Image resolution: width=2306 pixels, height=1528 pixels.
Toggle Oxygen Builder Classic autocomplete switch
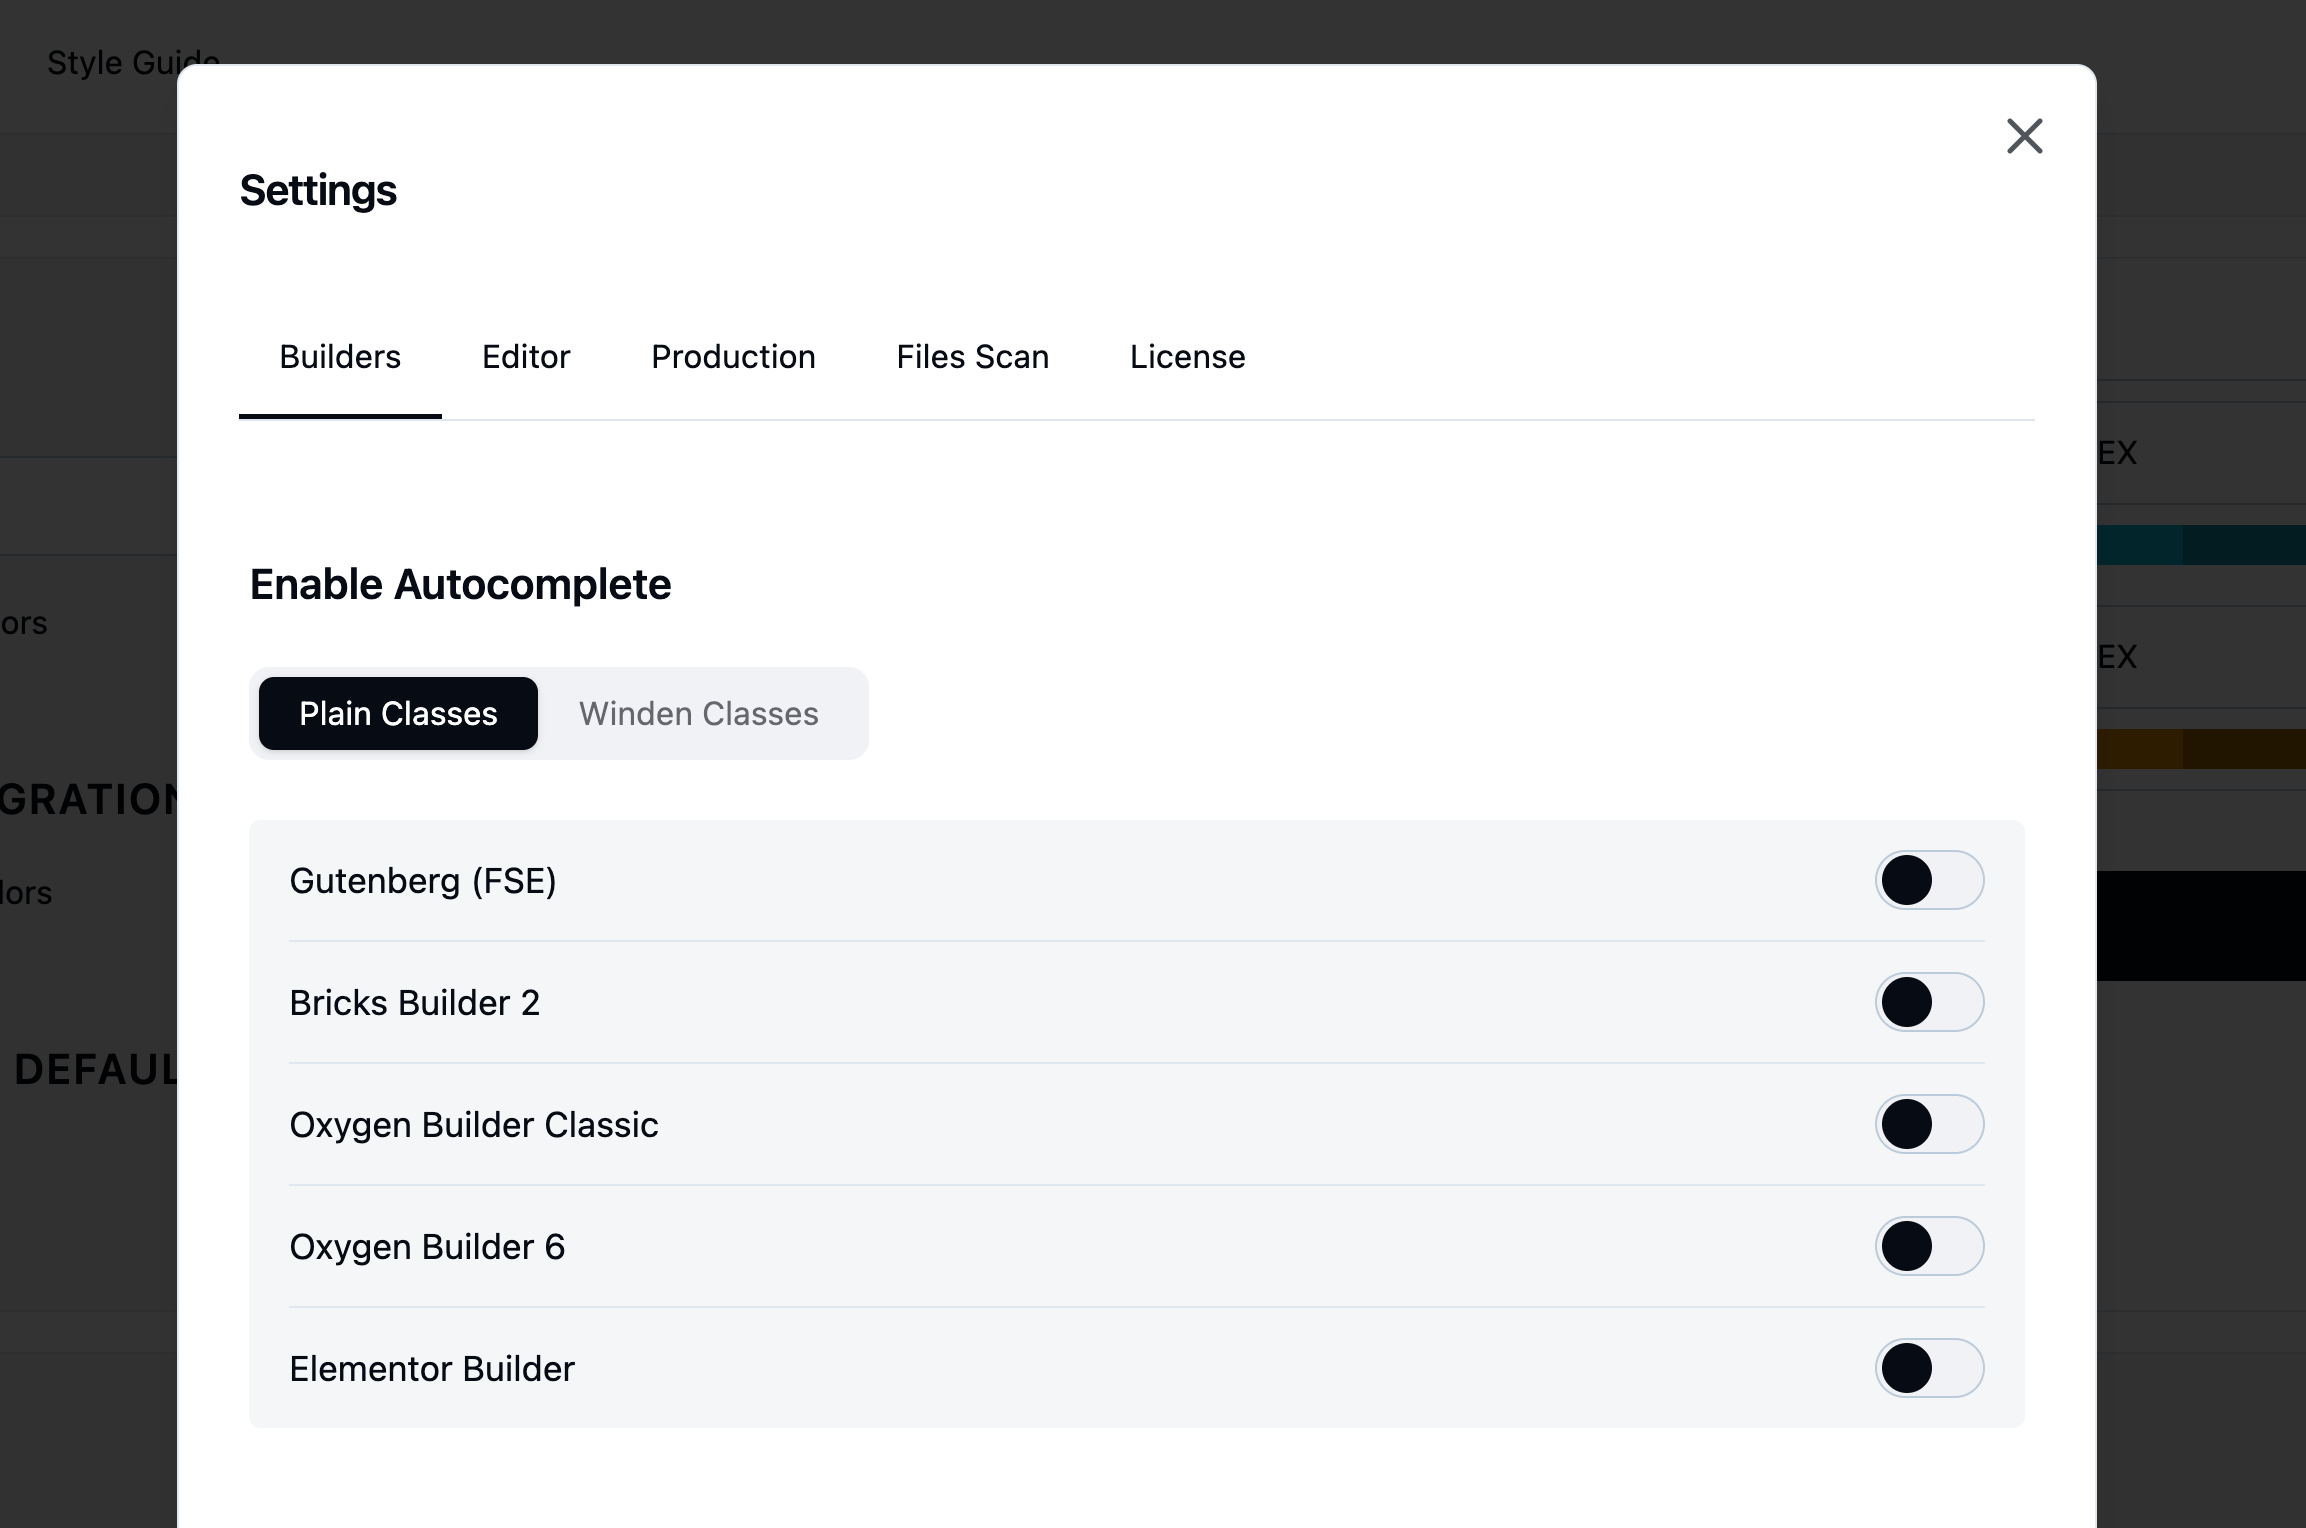[1929, 1124]
